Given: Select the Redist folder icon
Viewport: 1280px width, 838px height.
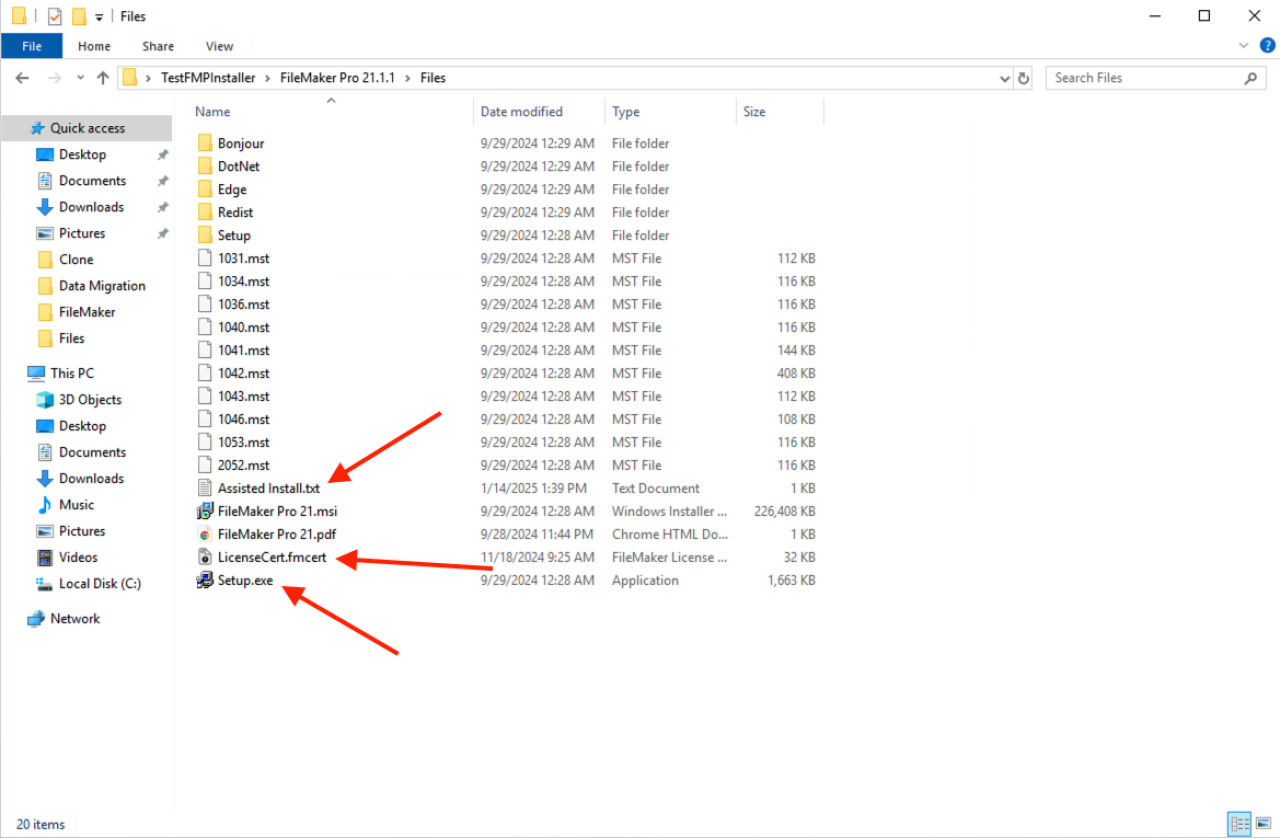Looking at the screenshot, I should [204, 212].
